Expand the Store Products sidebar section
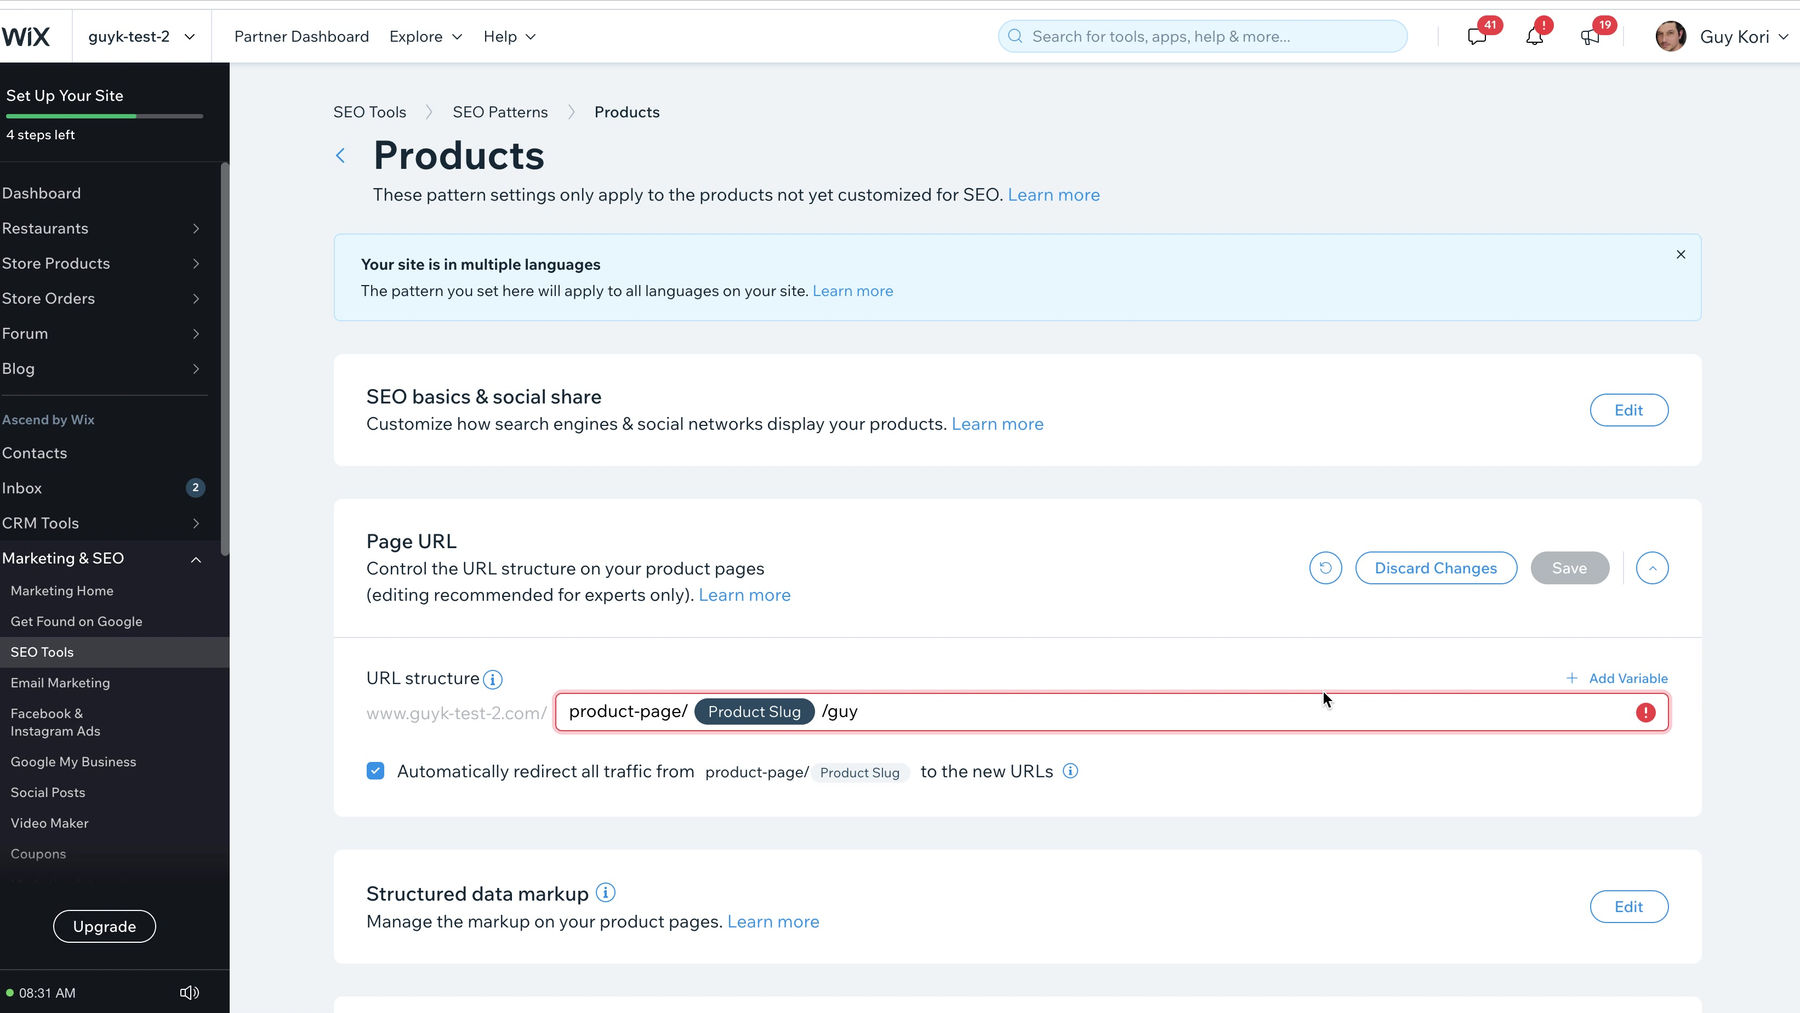This screenshot has height=1013, width=1800. 196,264
